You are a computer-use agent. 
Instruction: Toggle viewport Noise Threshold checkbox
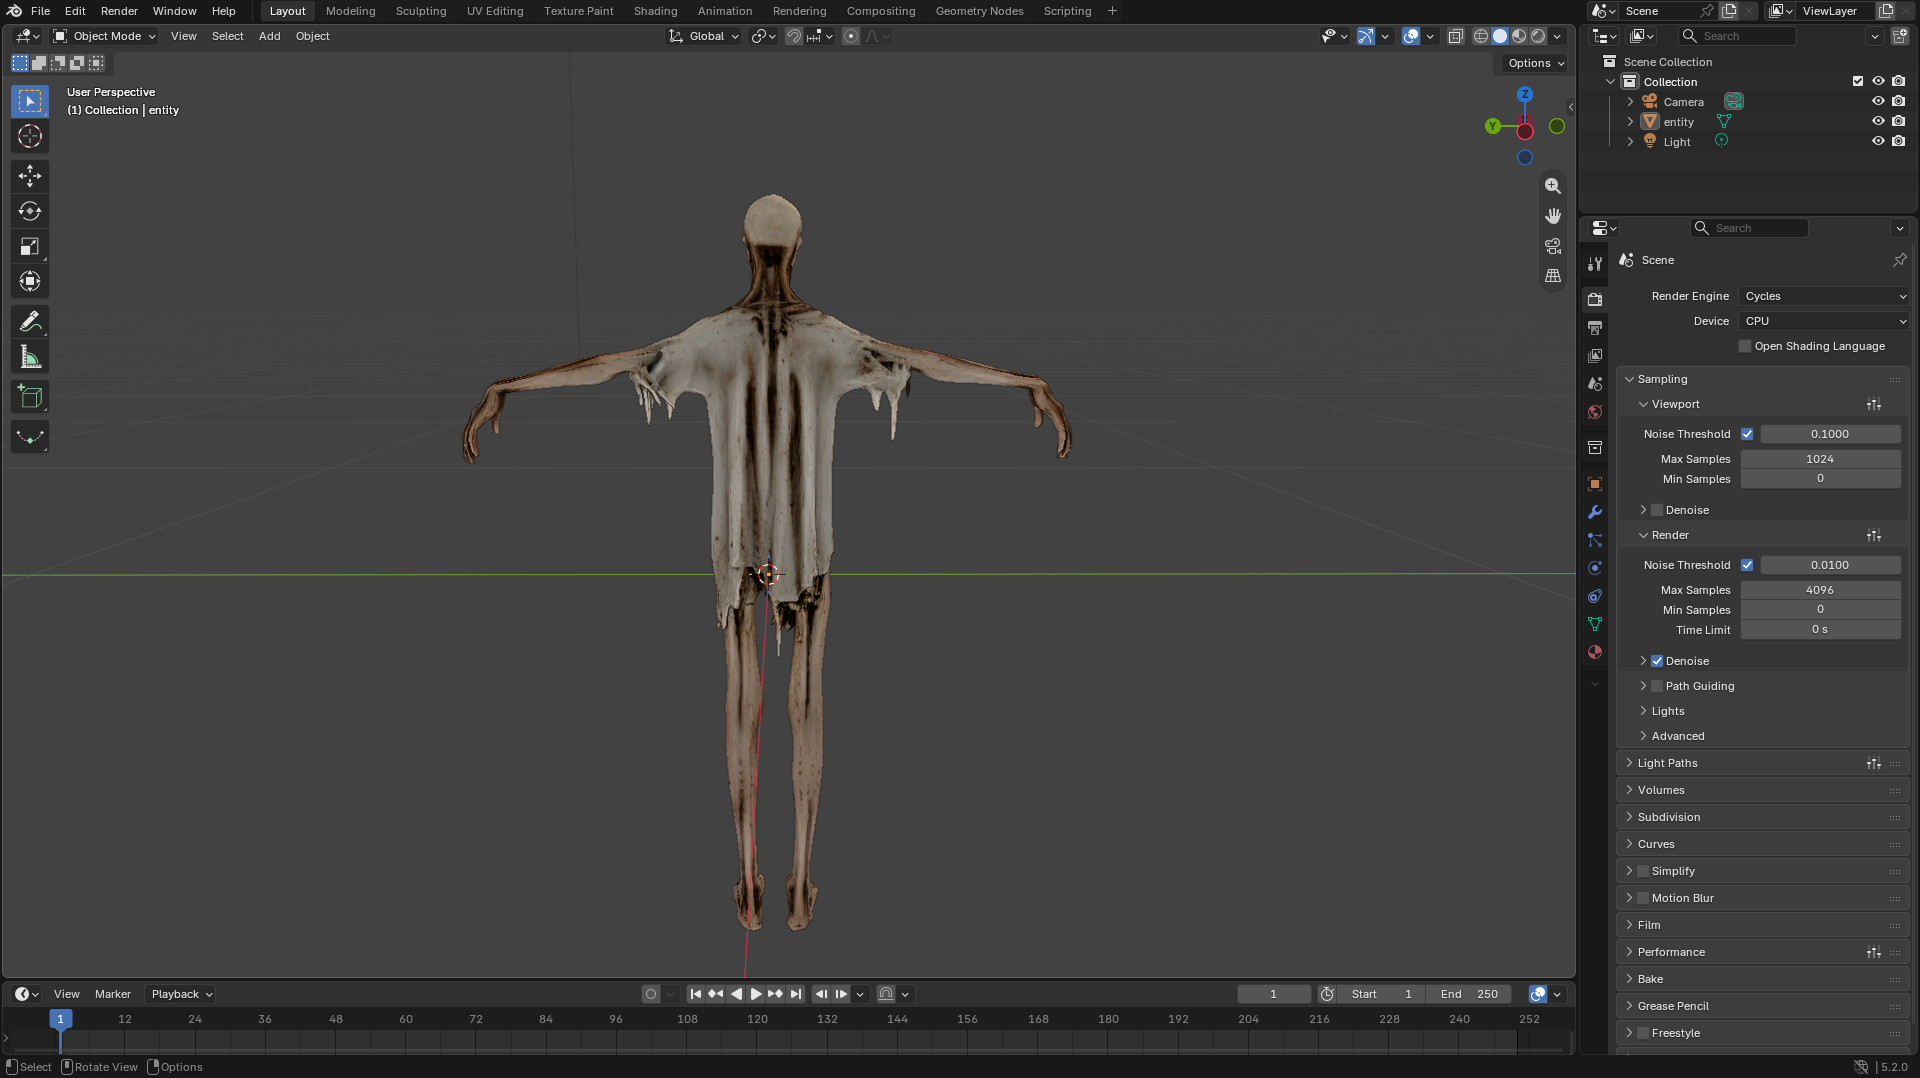(1747, 434)
